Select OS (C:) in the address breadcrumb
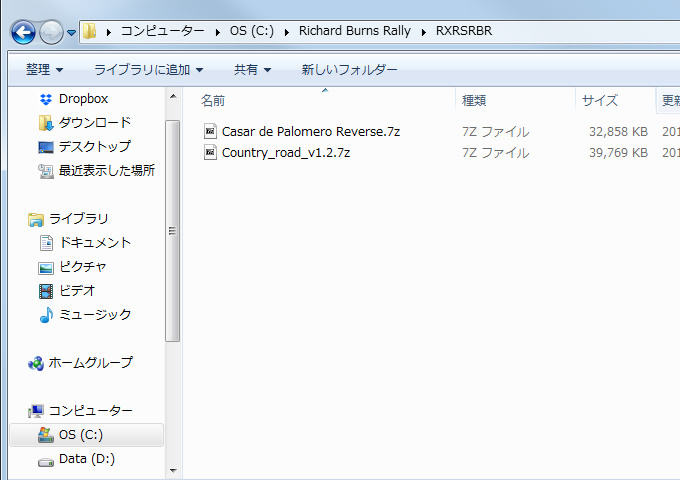680x480 pixels. click(252, 31)
